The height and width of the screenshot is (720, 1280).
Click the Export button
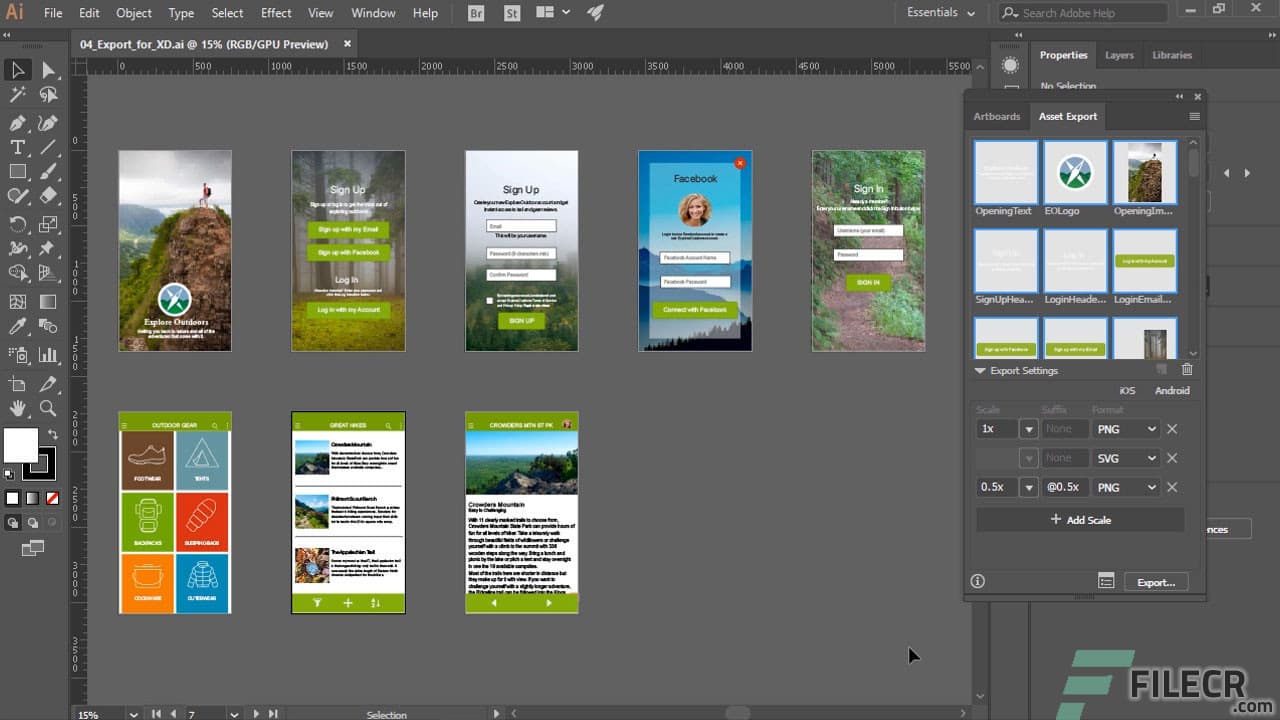(x=1156, y=581)
